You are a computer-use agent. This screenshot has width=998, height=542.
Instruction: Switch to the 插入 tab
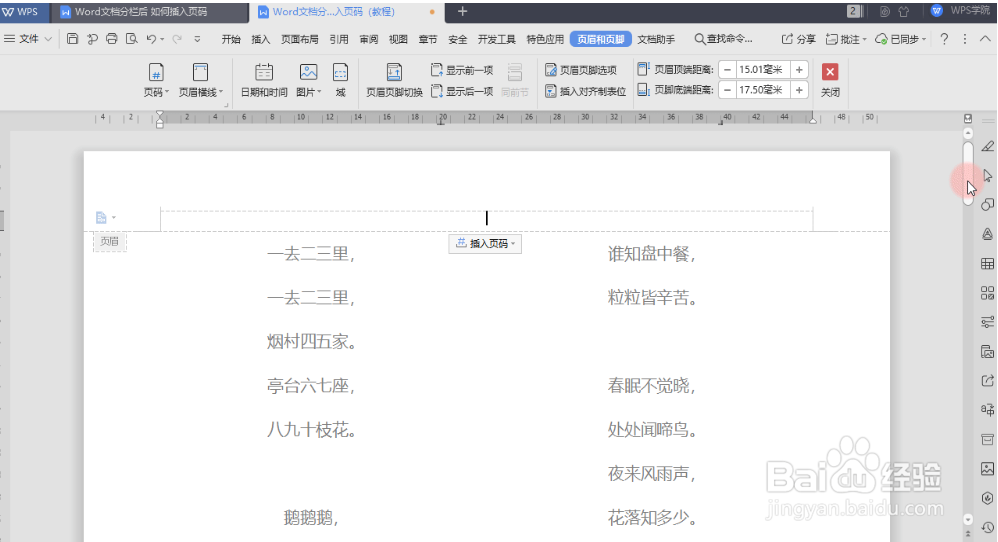click(260, 39)
